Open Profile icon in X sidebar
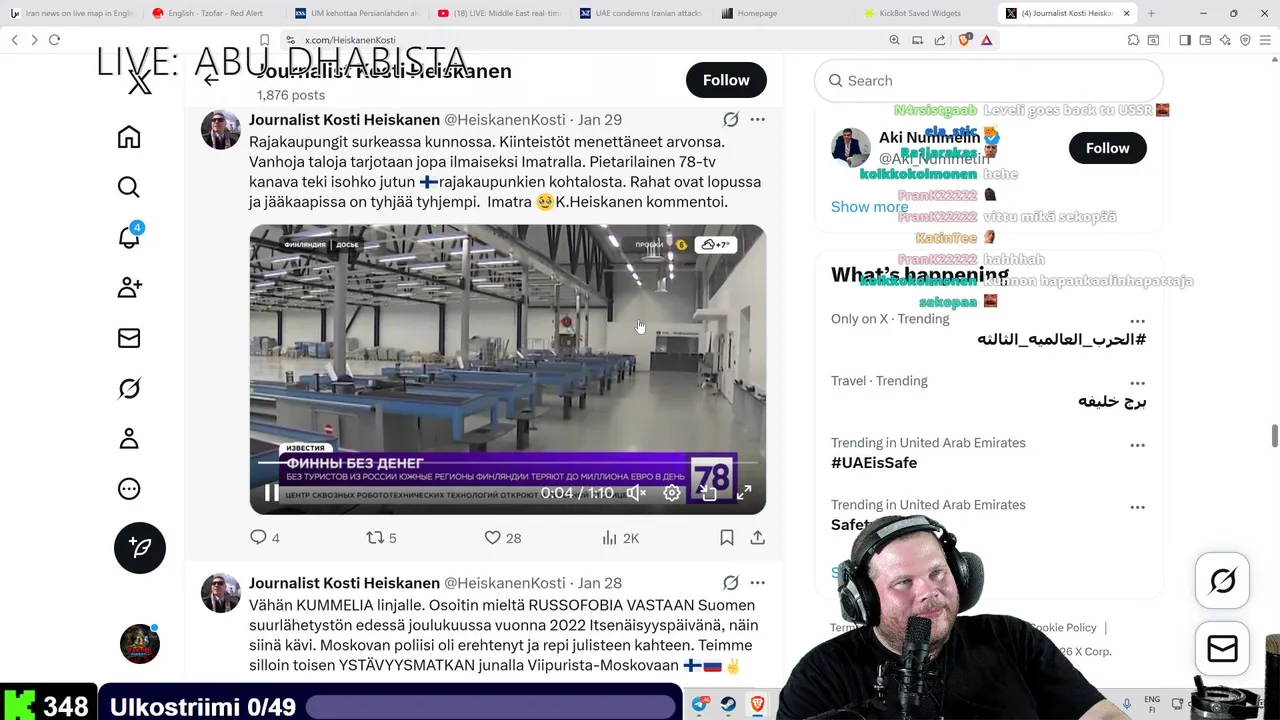Screen dimensions: 1280x720 (x=129, y=438)
